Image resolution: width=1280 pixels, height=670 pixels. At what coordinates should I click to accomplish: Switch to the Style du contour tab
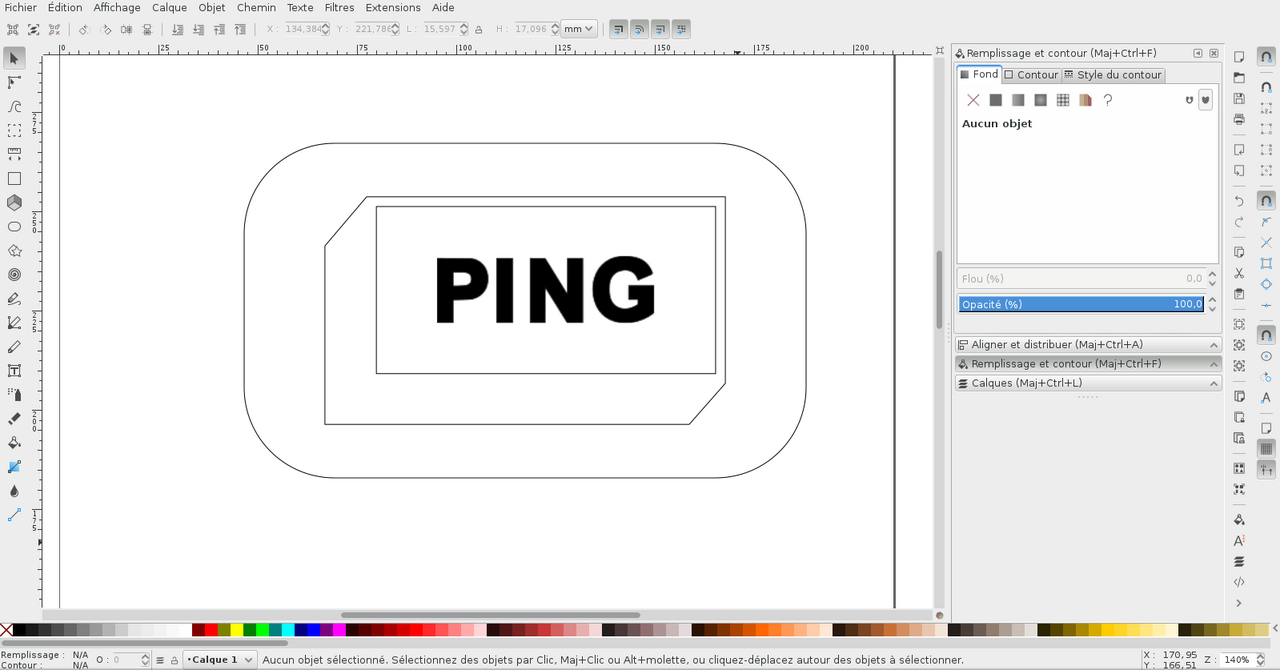(x=1113, y=75)
